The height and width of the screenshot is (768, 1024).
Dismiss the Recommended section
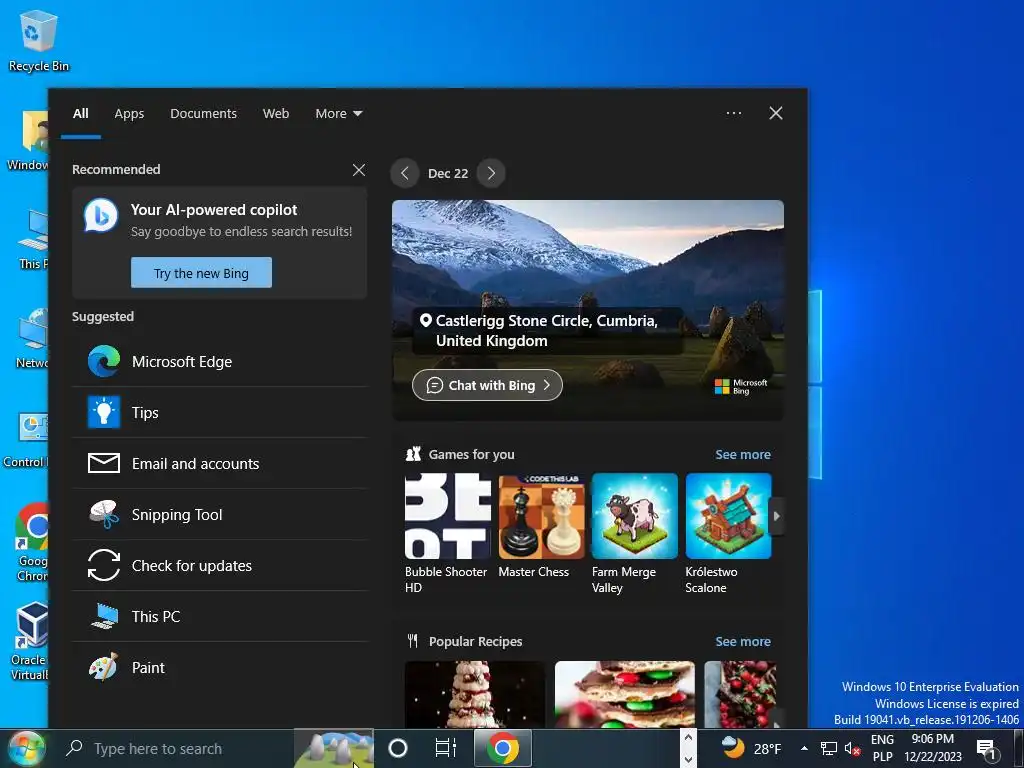pyautogui.click(x=359, y=170)
